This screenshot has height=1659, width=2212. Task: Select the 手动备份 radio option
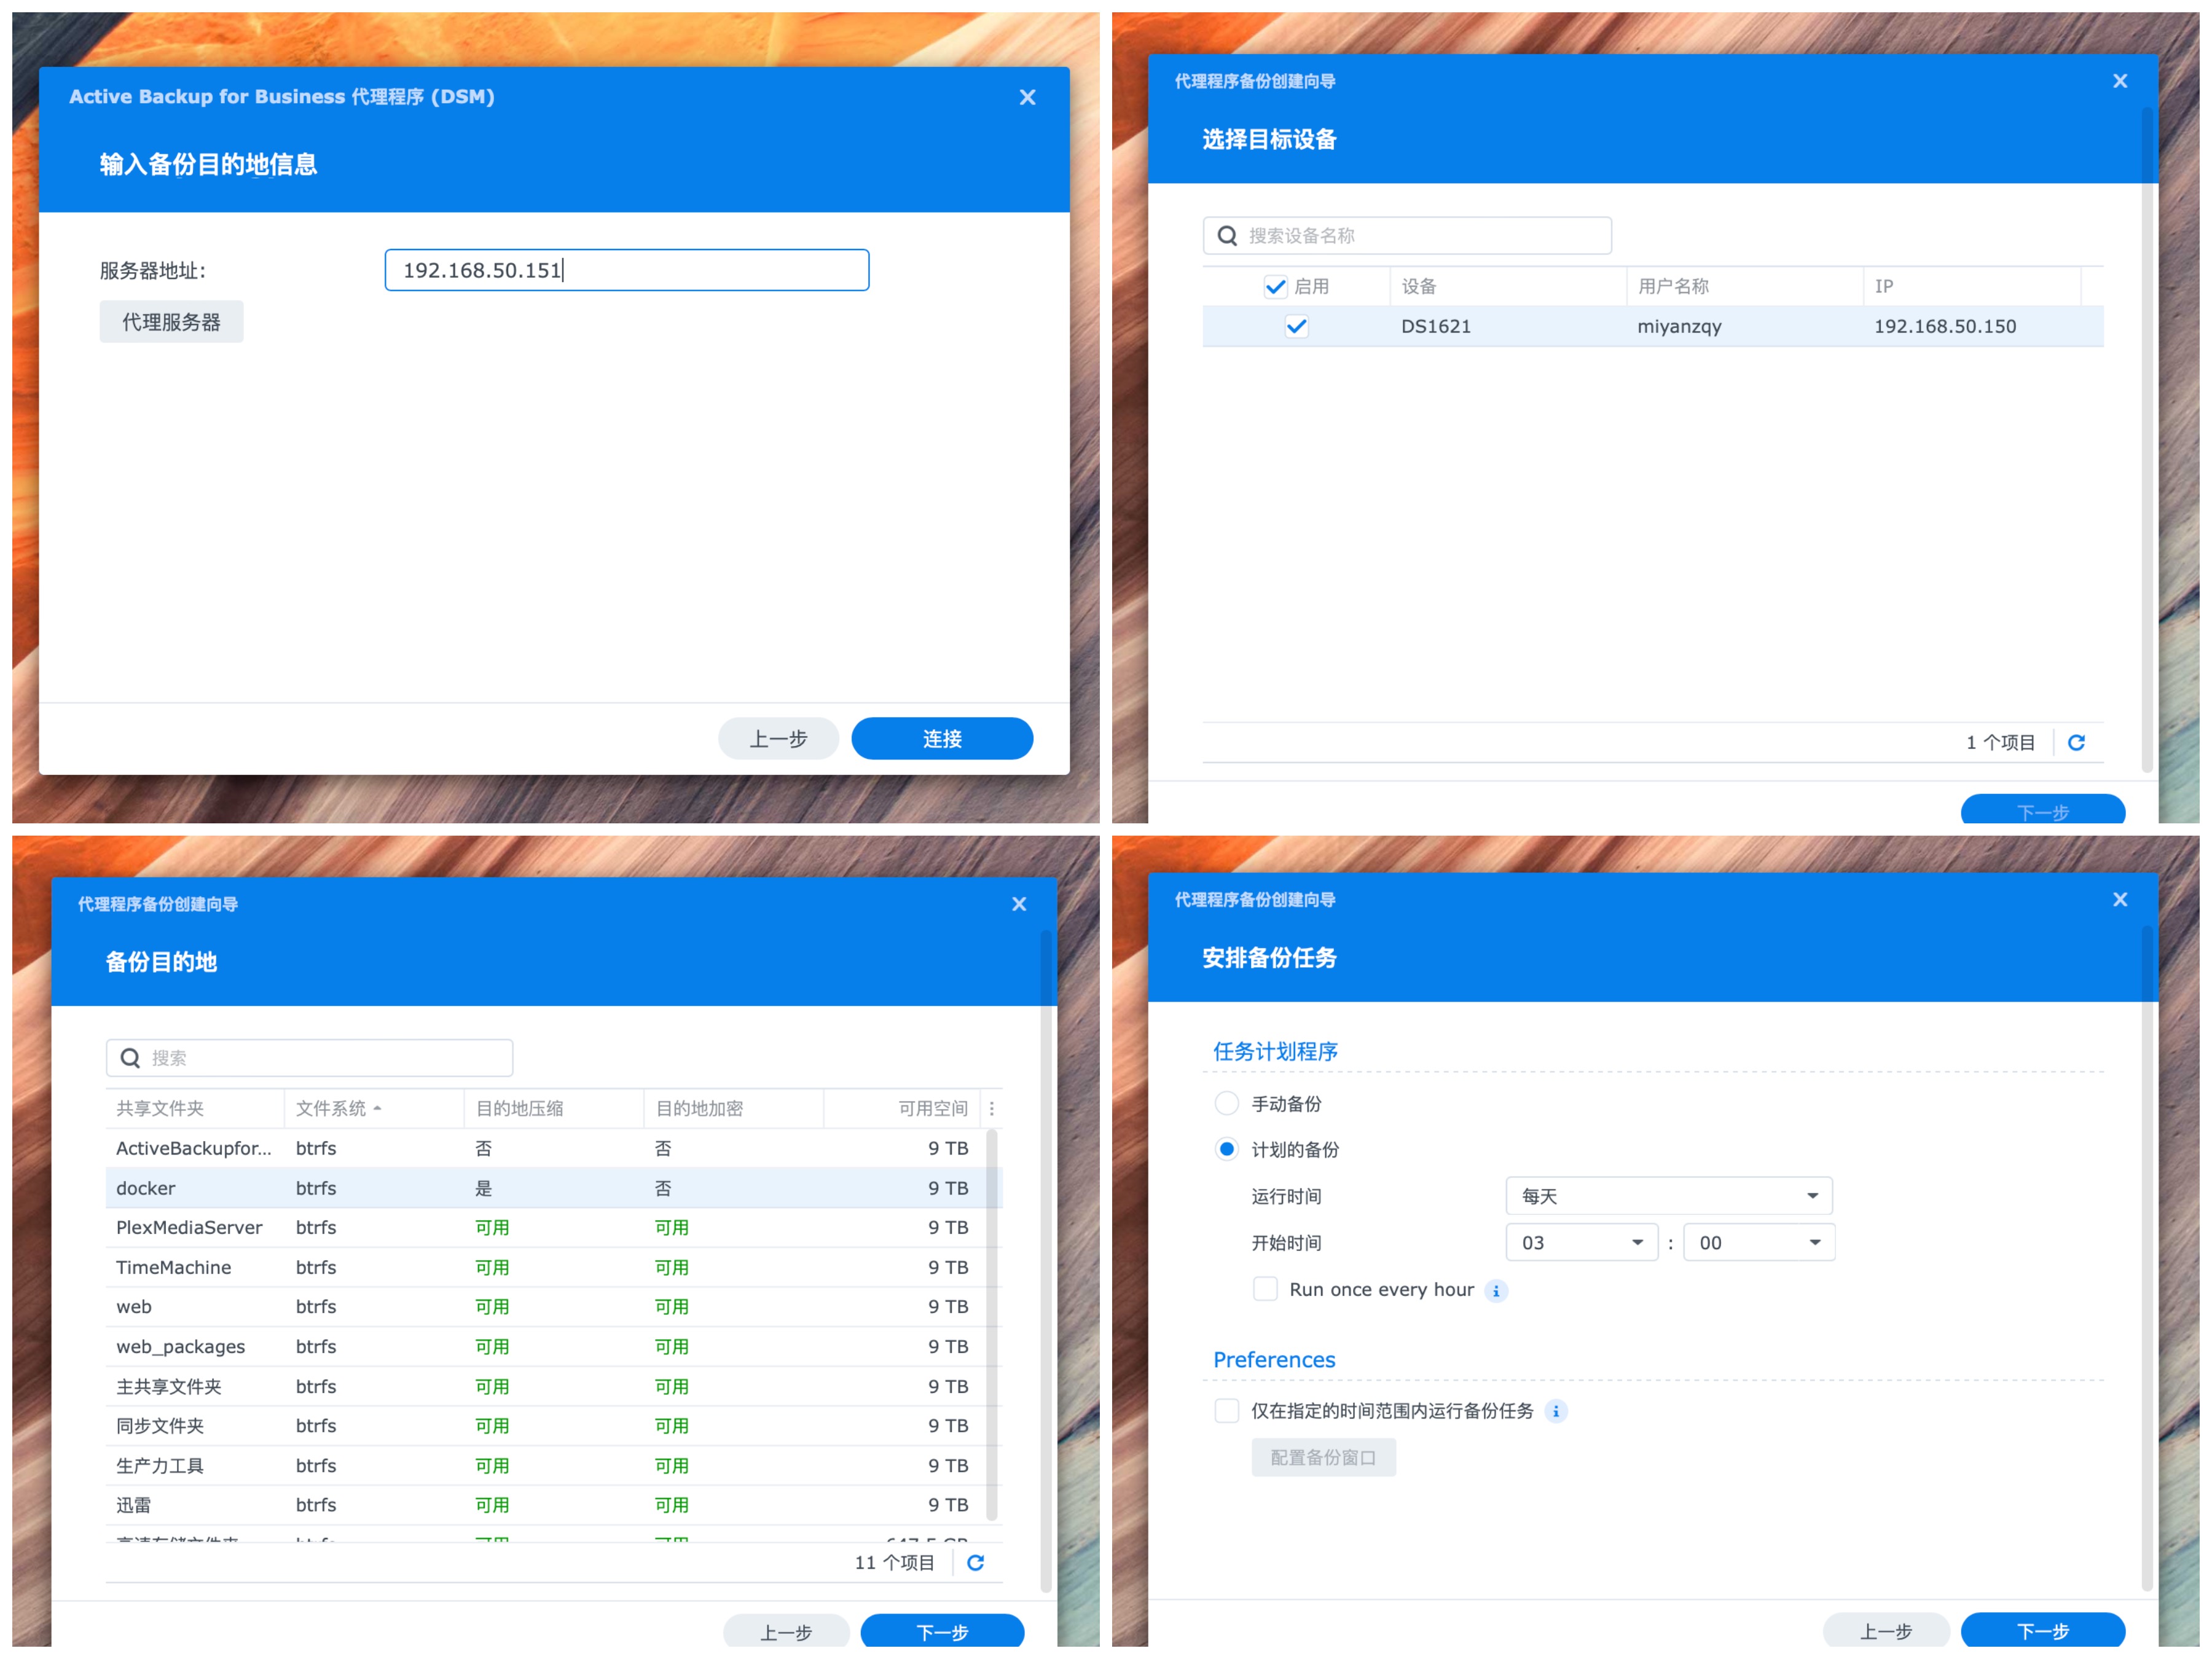pos(1226,1103)
